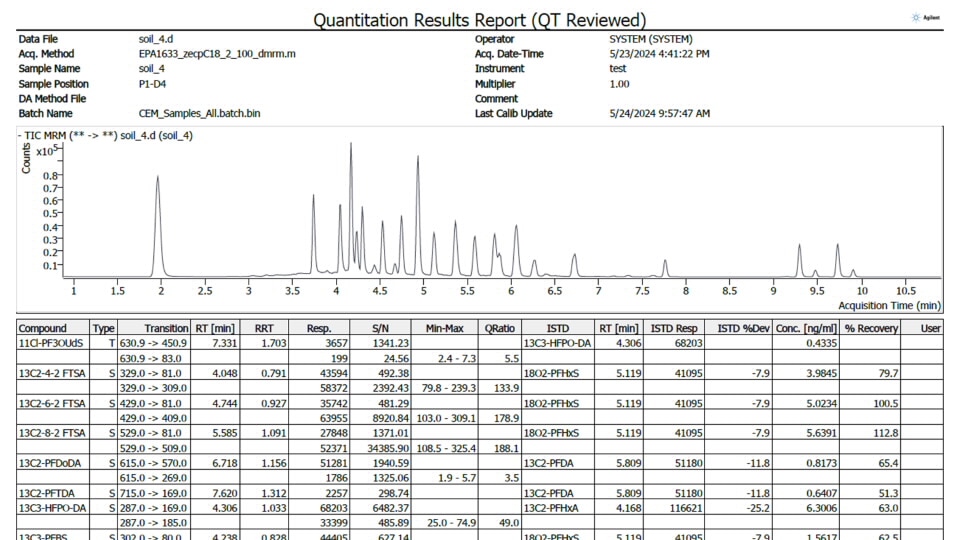Select the 11Cl-PF3OUdS compound cell
Screen dimensions: 960x540
pyautogui.click(x=51, y=343)
